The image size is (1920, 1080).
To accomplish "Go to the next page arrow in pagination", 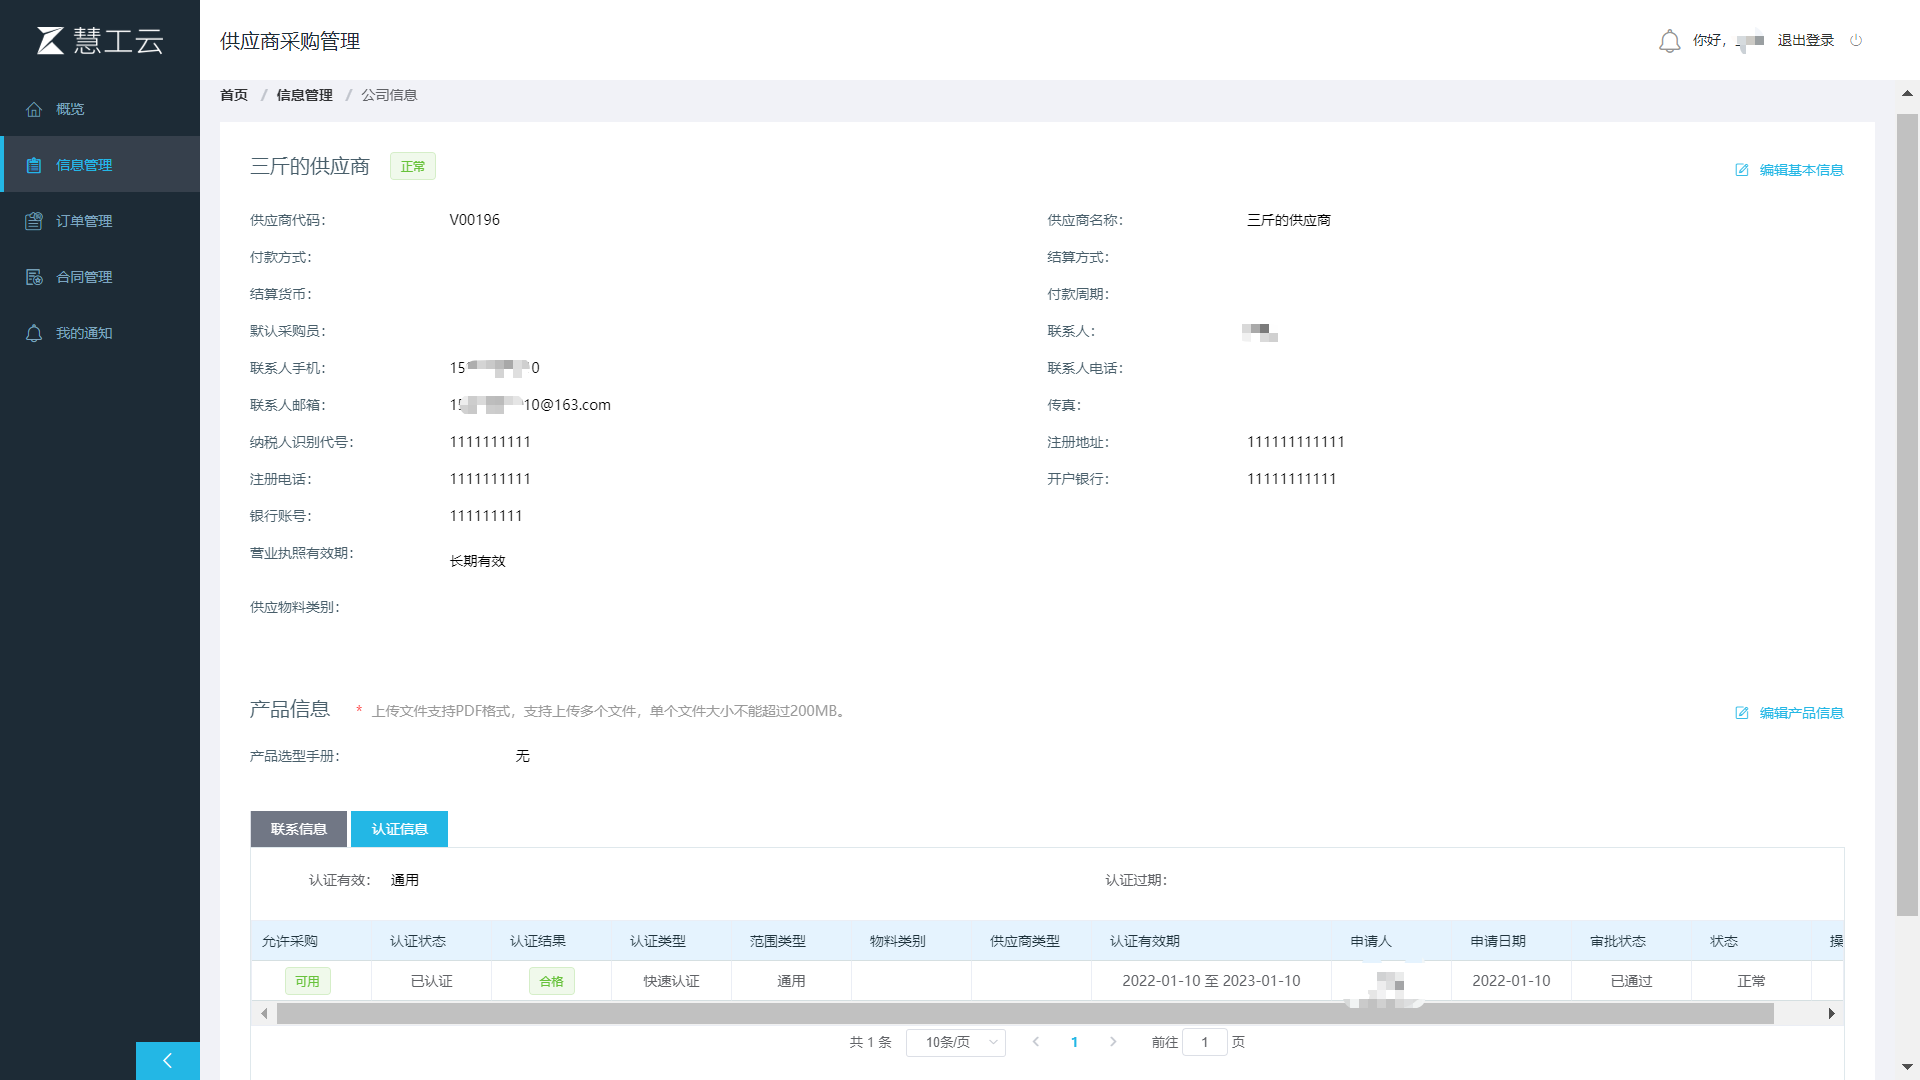I will click(x=1113, y=1042).
